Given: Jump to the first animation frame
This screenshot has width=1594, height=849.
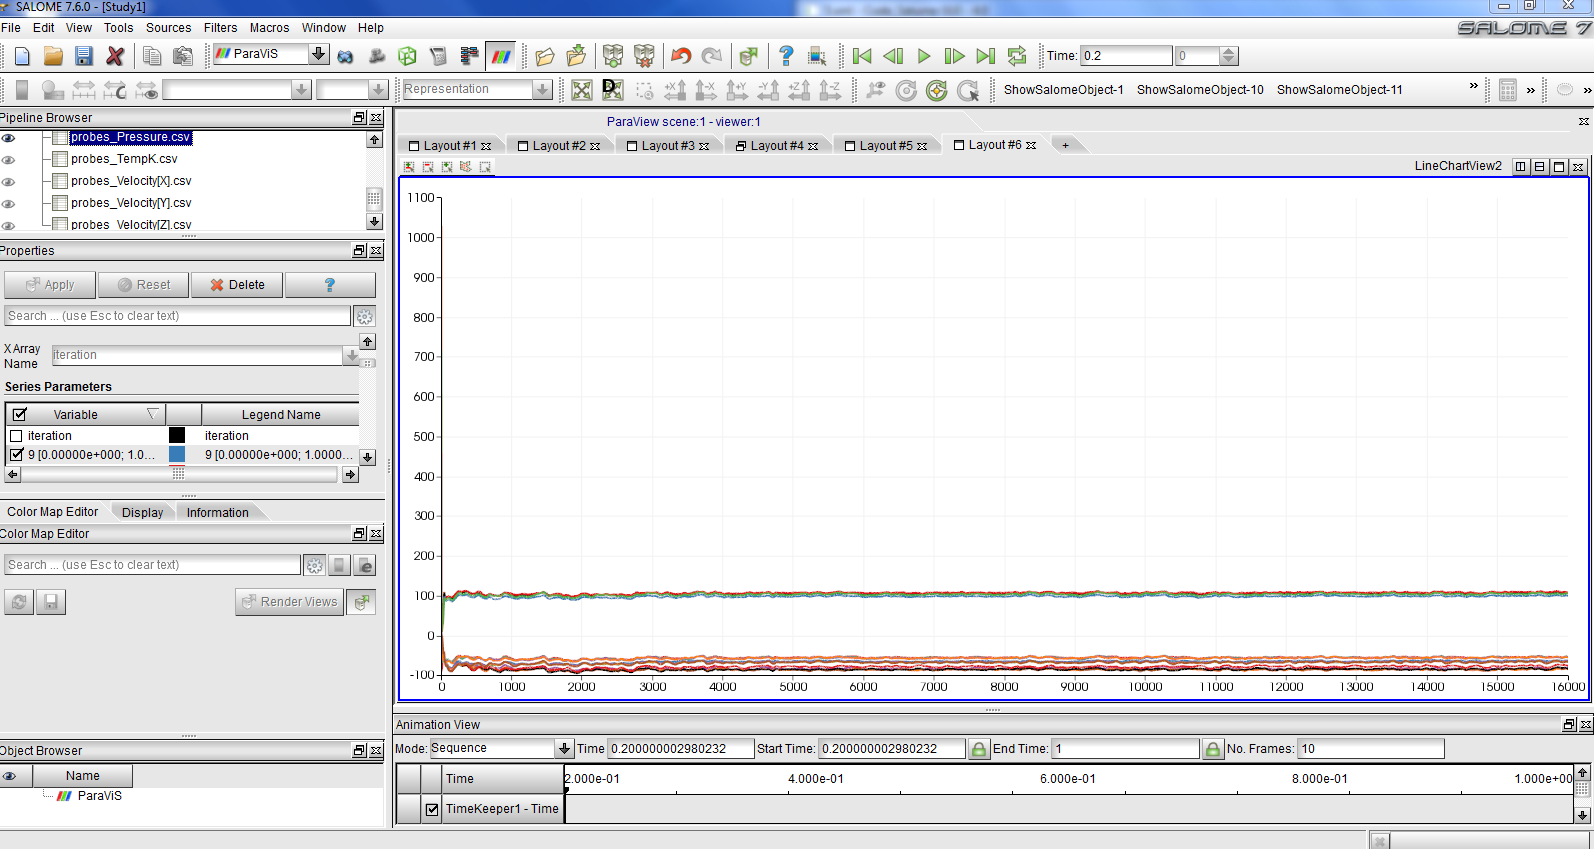Looking at the screenshot, I should pos(862,56).
